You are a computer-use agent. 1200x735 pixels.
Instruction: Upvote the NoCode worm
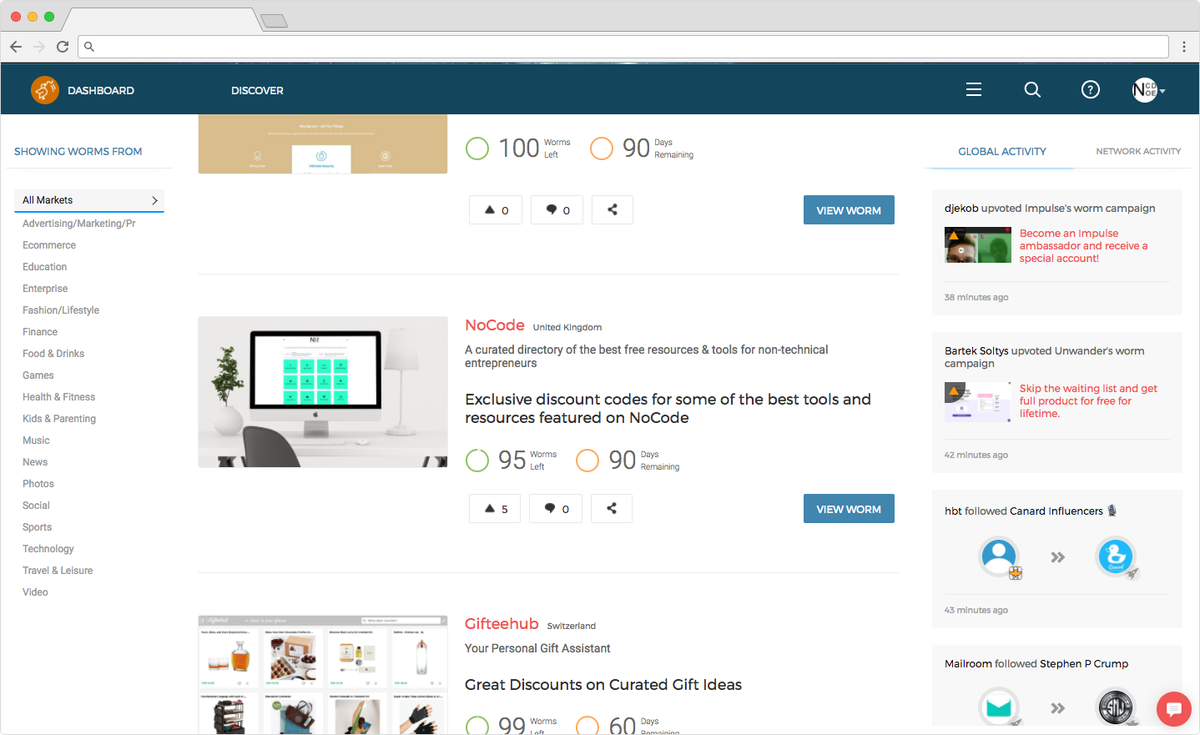[496, 509]
